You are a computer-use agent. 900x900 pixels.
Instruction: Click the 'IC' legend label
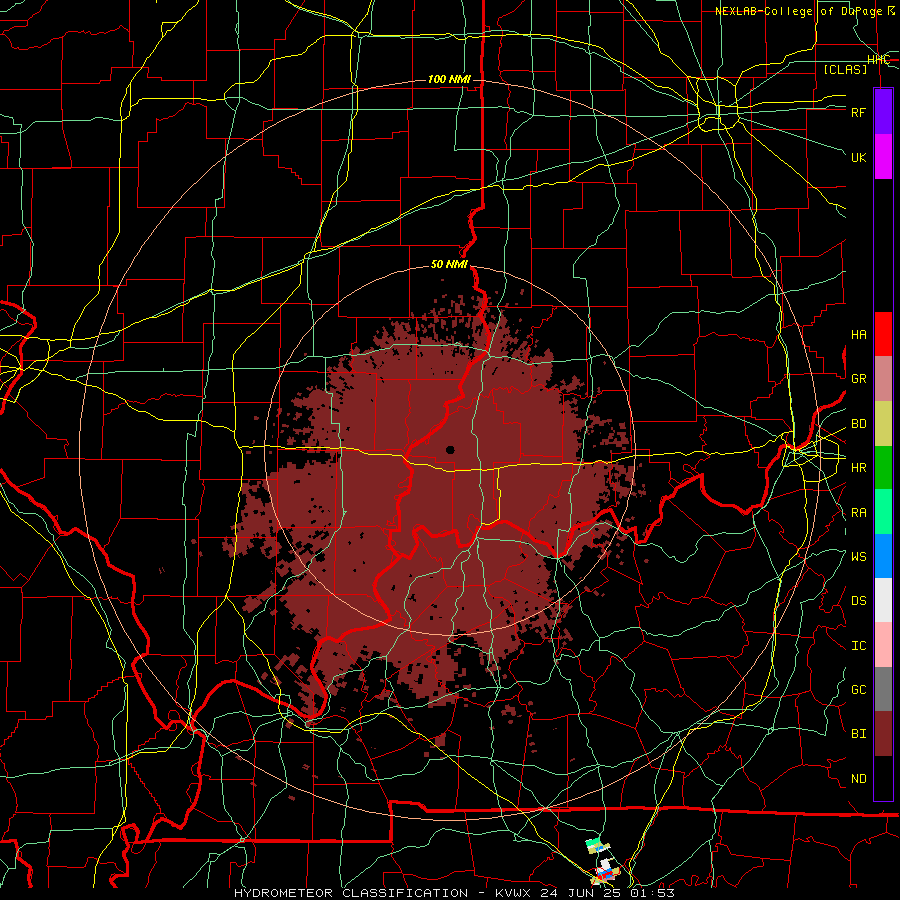coord(858,646)
